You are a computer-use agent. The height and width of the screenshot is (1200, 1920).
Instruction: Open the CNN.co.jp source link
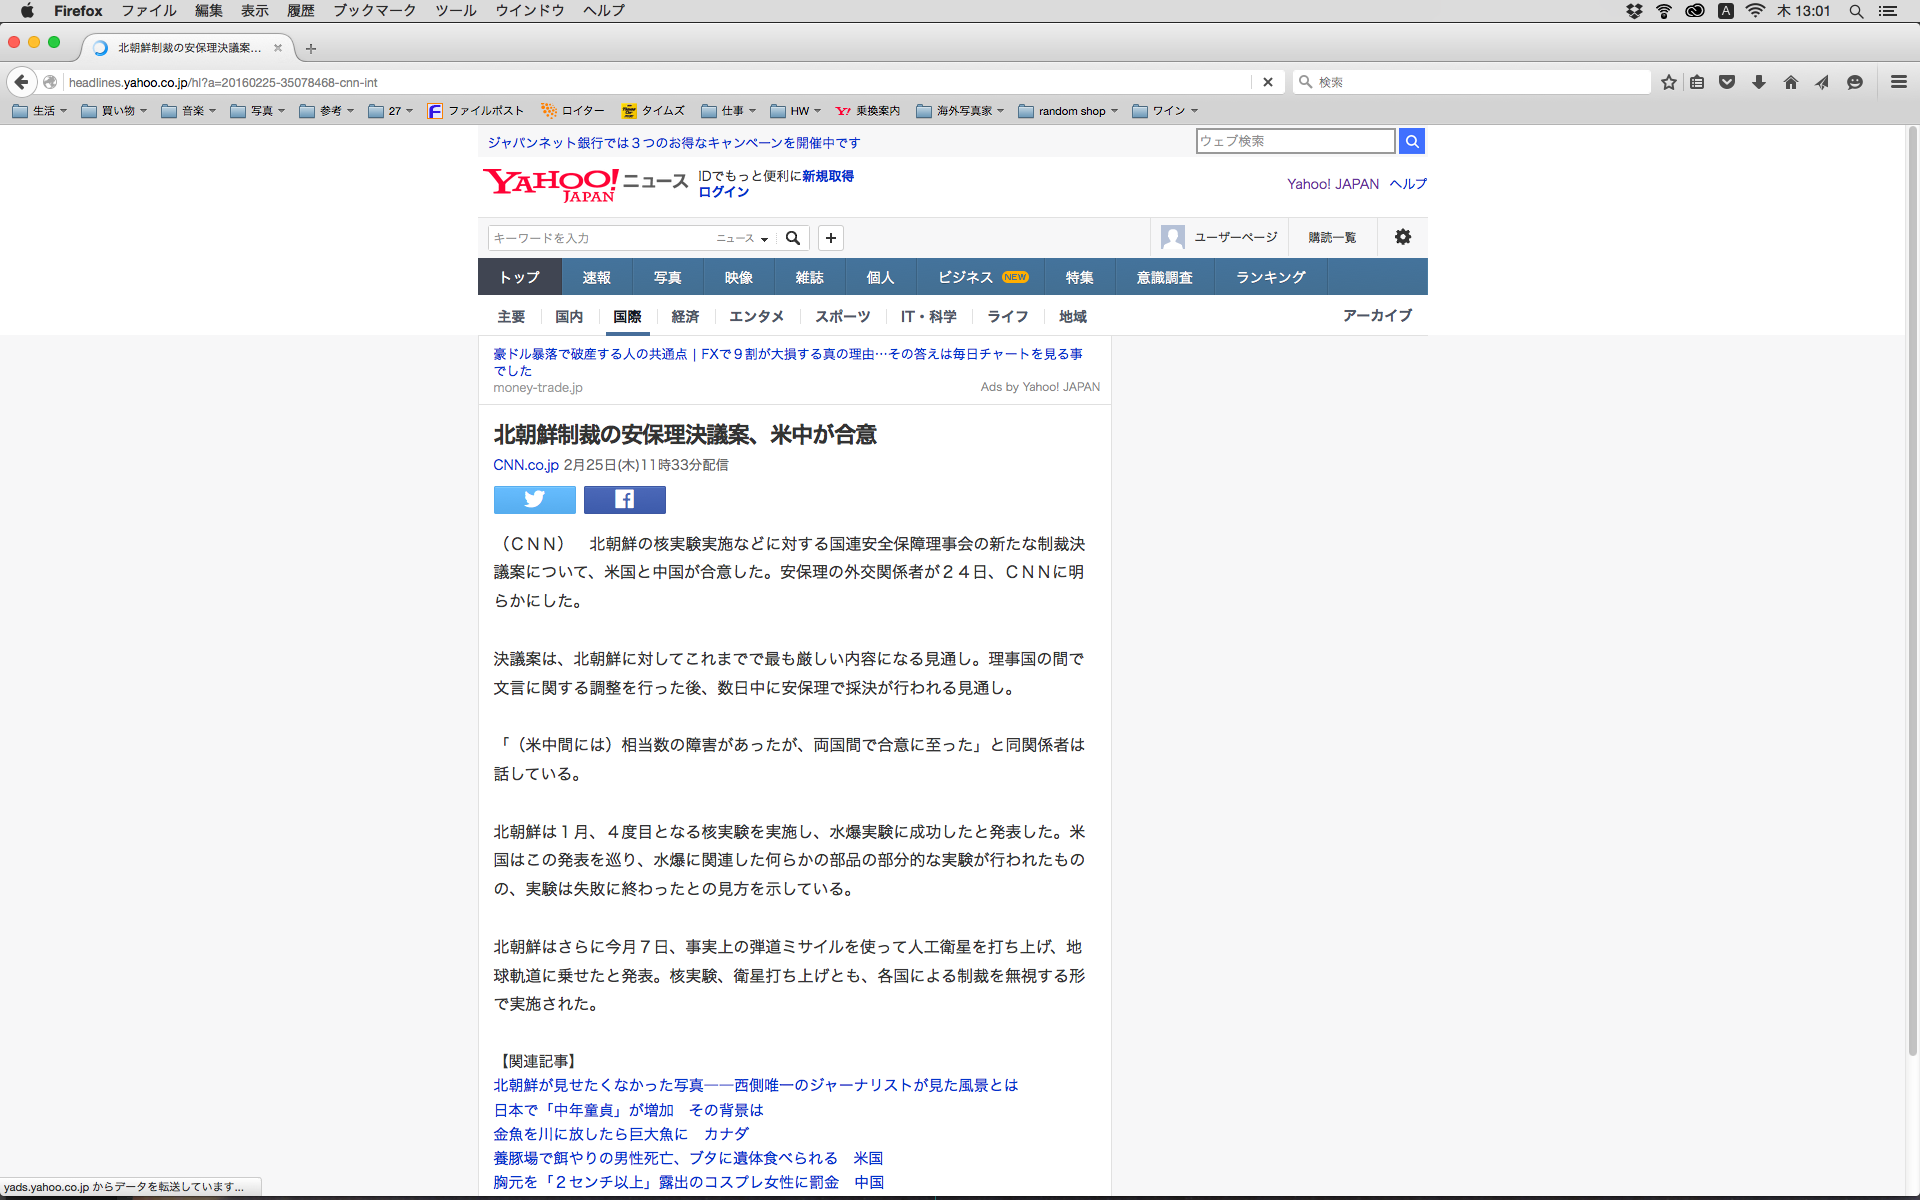pyautogui.click(x=525, y=465)
